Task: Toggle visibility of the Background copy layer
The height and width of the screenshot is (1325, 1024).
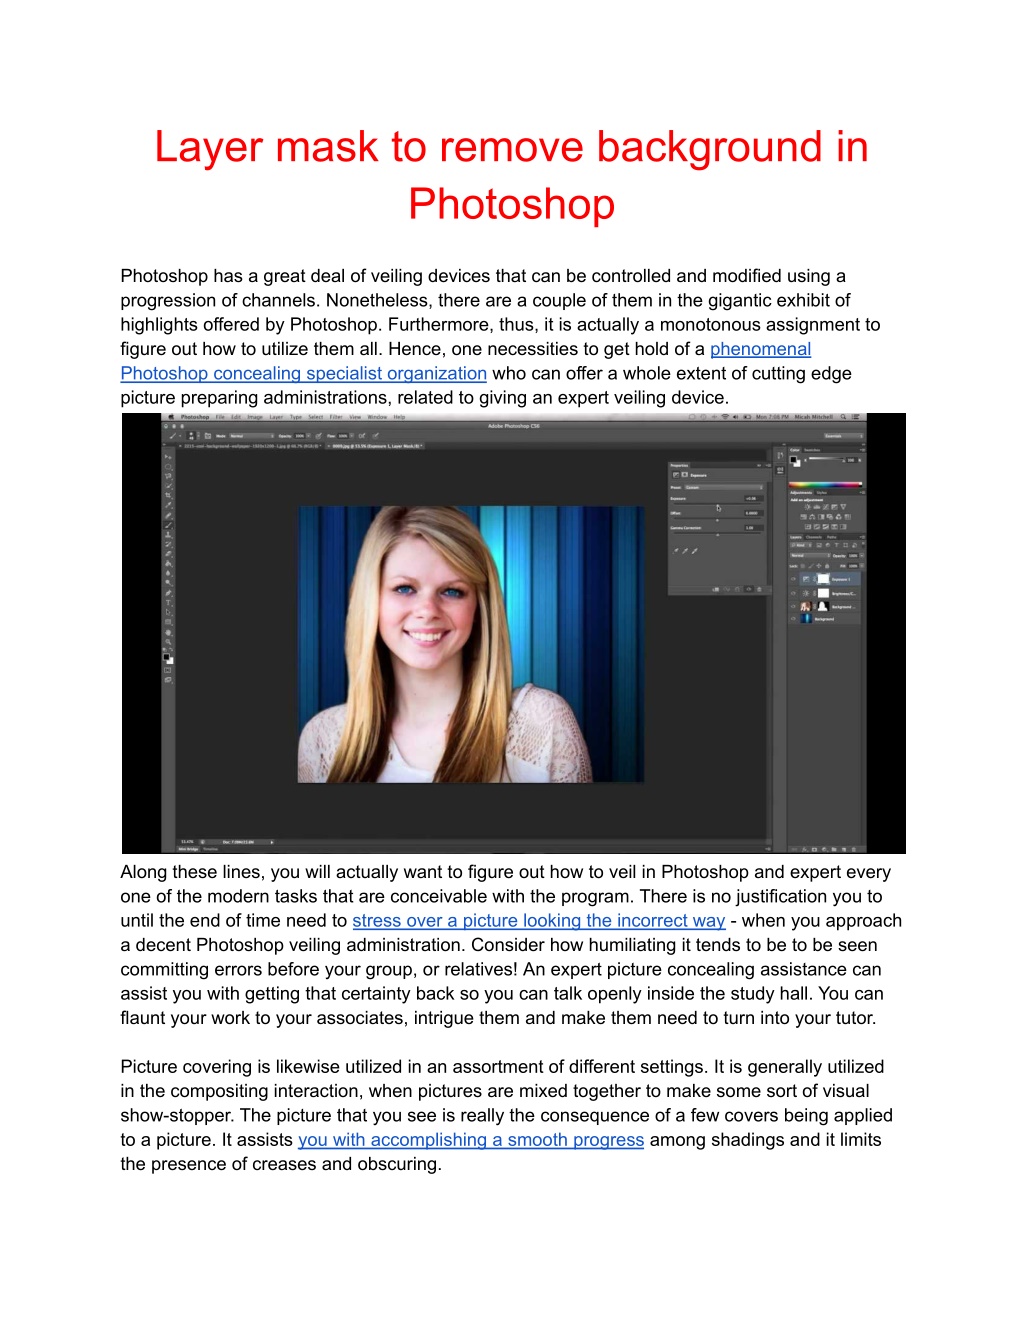Action: 794,606
